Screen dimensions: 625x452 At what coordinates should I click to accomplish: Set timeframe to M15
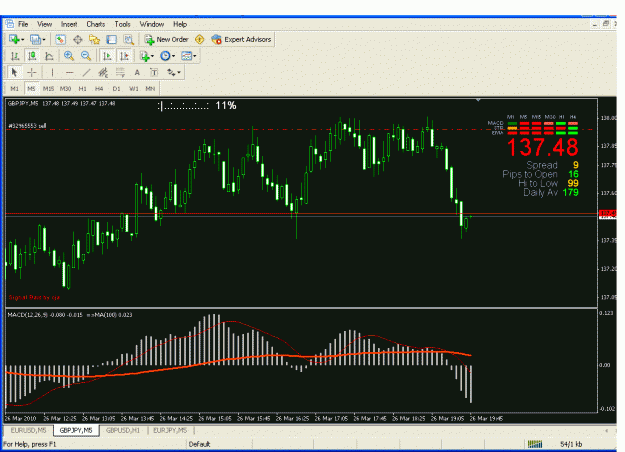[x=48, y=88]
